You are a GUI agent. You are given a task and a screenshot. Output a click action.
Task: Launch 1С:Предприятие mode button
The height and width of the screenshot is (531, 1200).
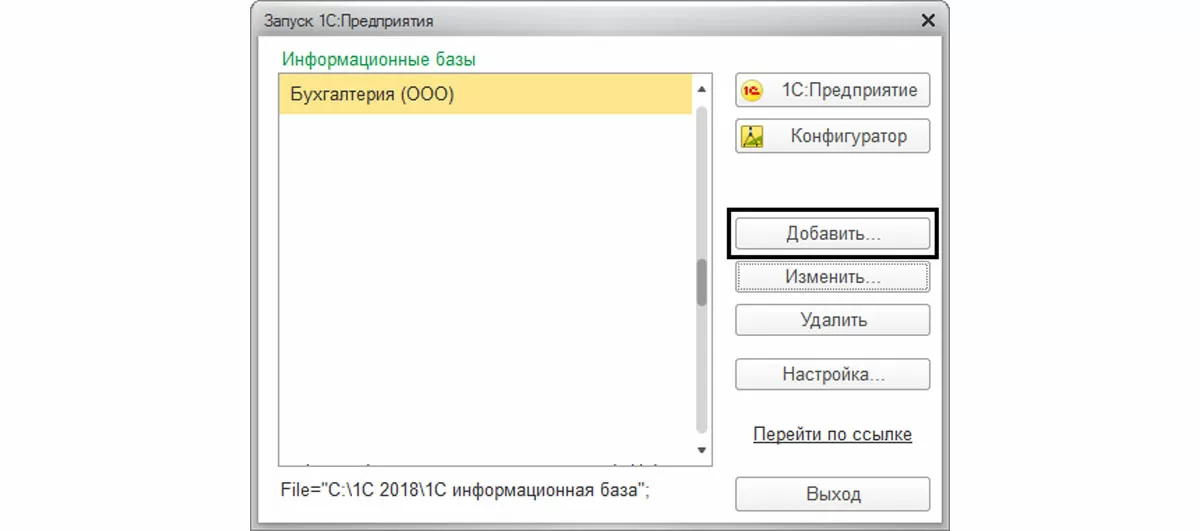point(832,90)
